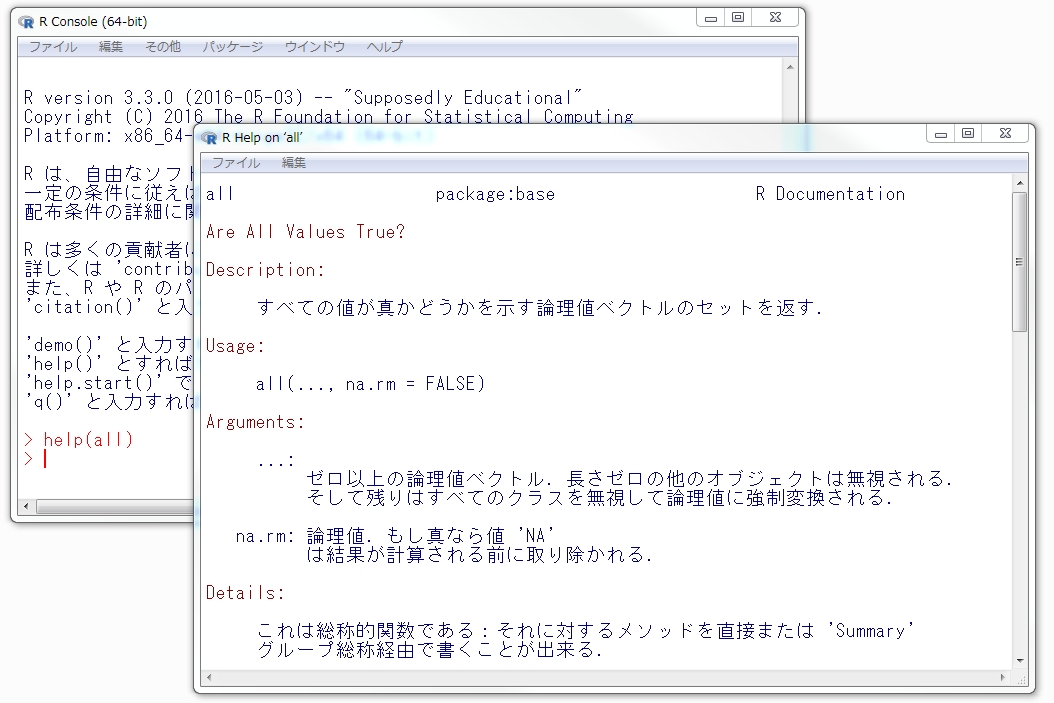Maximize the R Console window
Viewport: 1054px width, 703px height.
tap(738, 17)
